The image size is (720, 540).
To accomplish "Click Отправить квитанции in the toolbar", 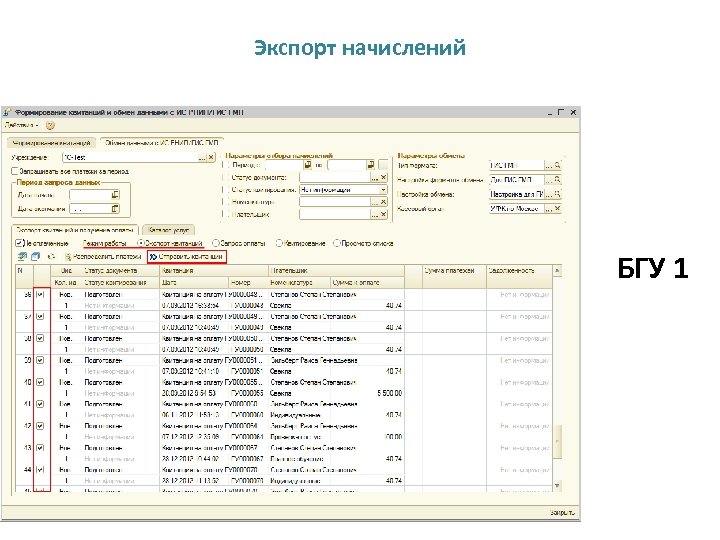I will click(187, 257).
